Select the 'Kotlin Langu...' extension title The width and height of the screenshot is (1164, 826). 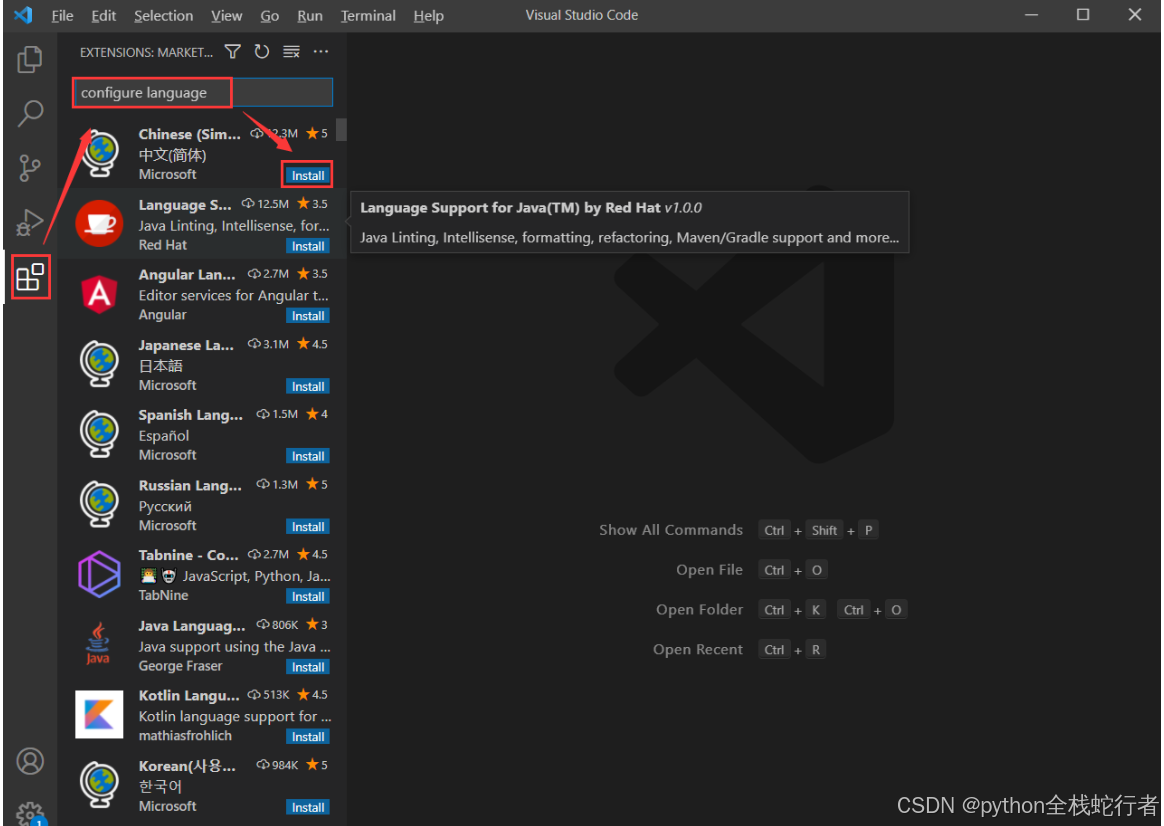[x=189, y=695]
